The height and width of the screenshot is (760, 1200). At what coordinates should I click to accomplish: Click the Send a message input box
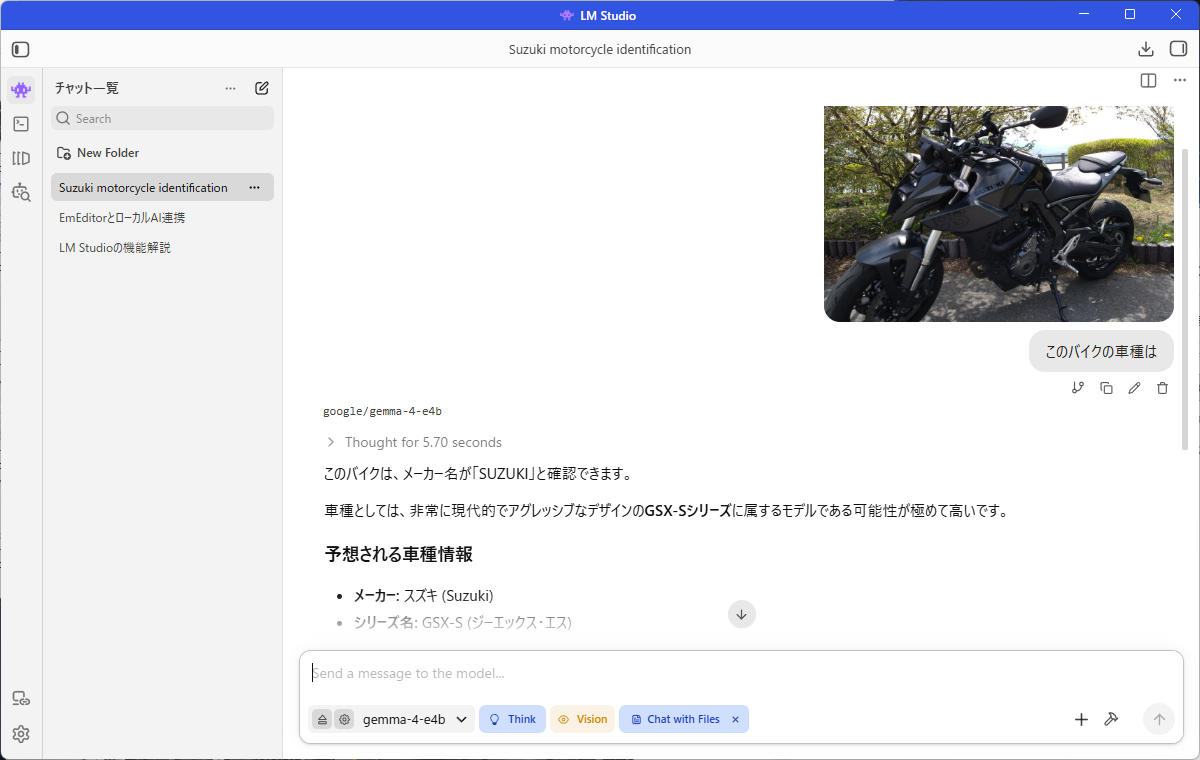tap(741, 674)
